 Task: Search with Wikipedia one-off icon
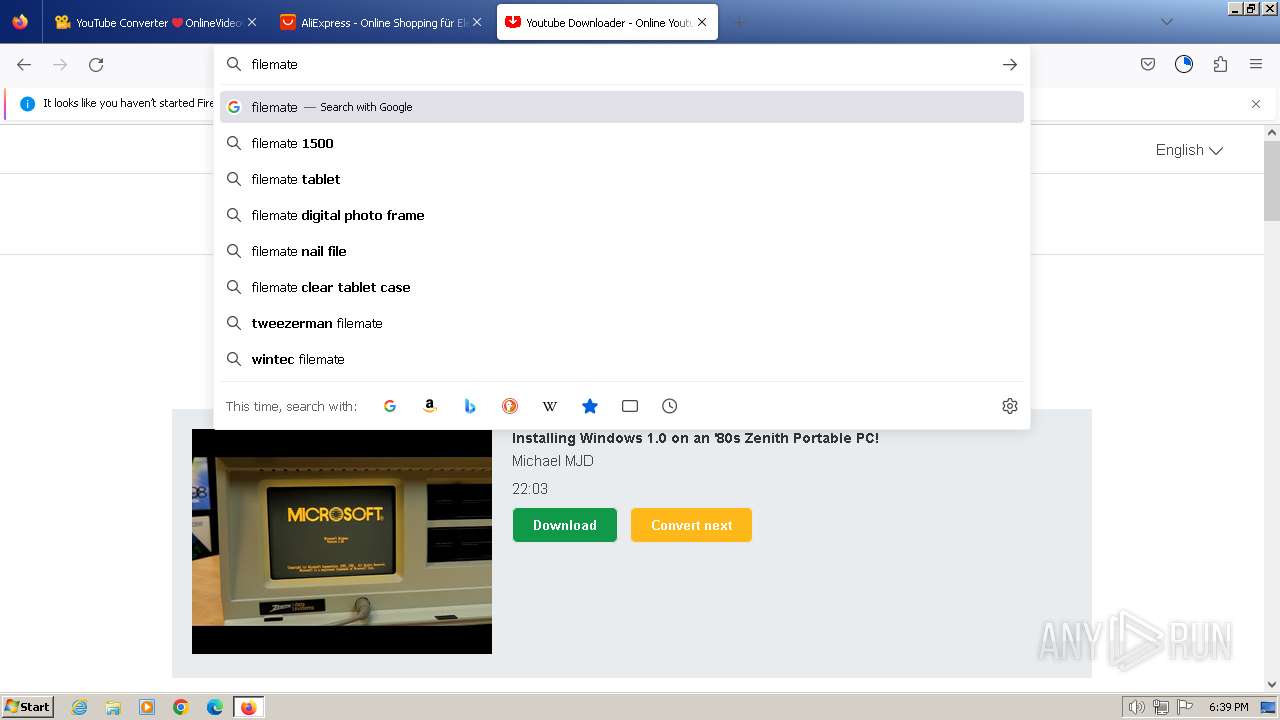(x=550, y=406)
